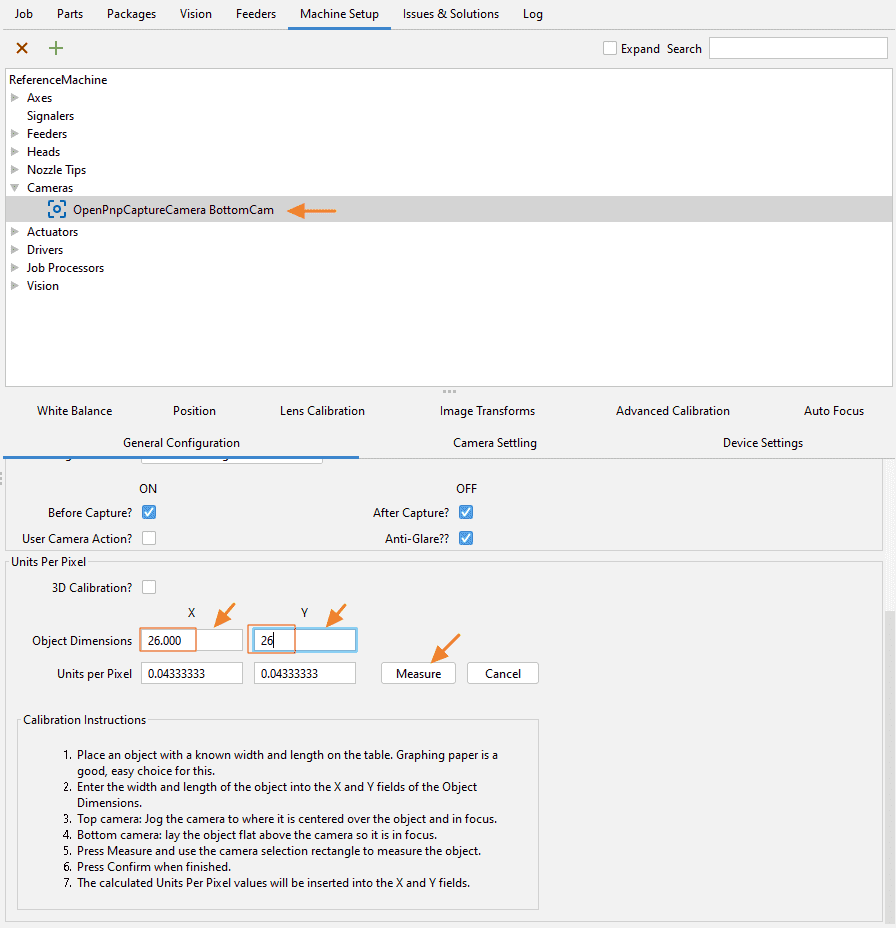Enable the 3D Calibration checkbox

(x=149, y=587)
